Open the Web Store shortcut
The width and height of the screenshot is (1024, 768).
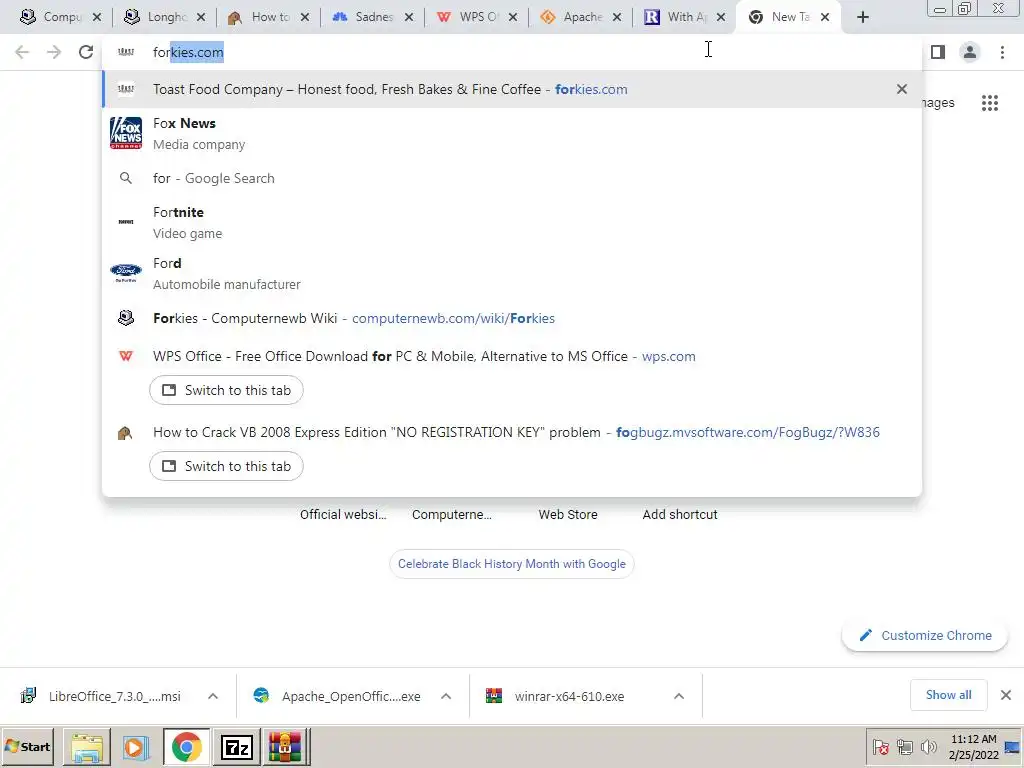[568, 515]
